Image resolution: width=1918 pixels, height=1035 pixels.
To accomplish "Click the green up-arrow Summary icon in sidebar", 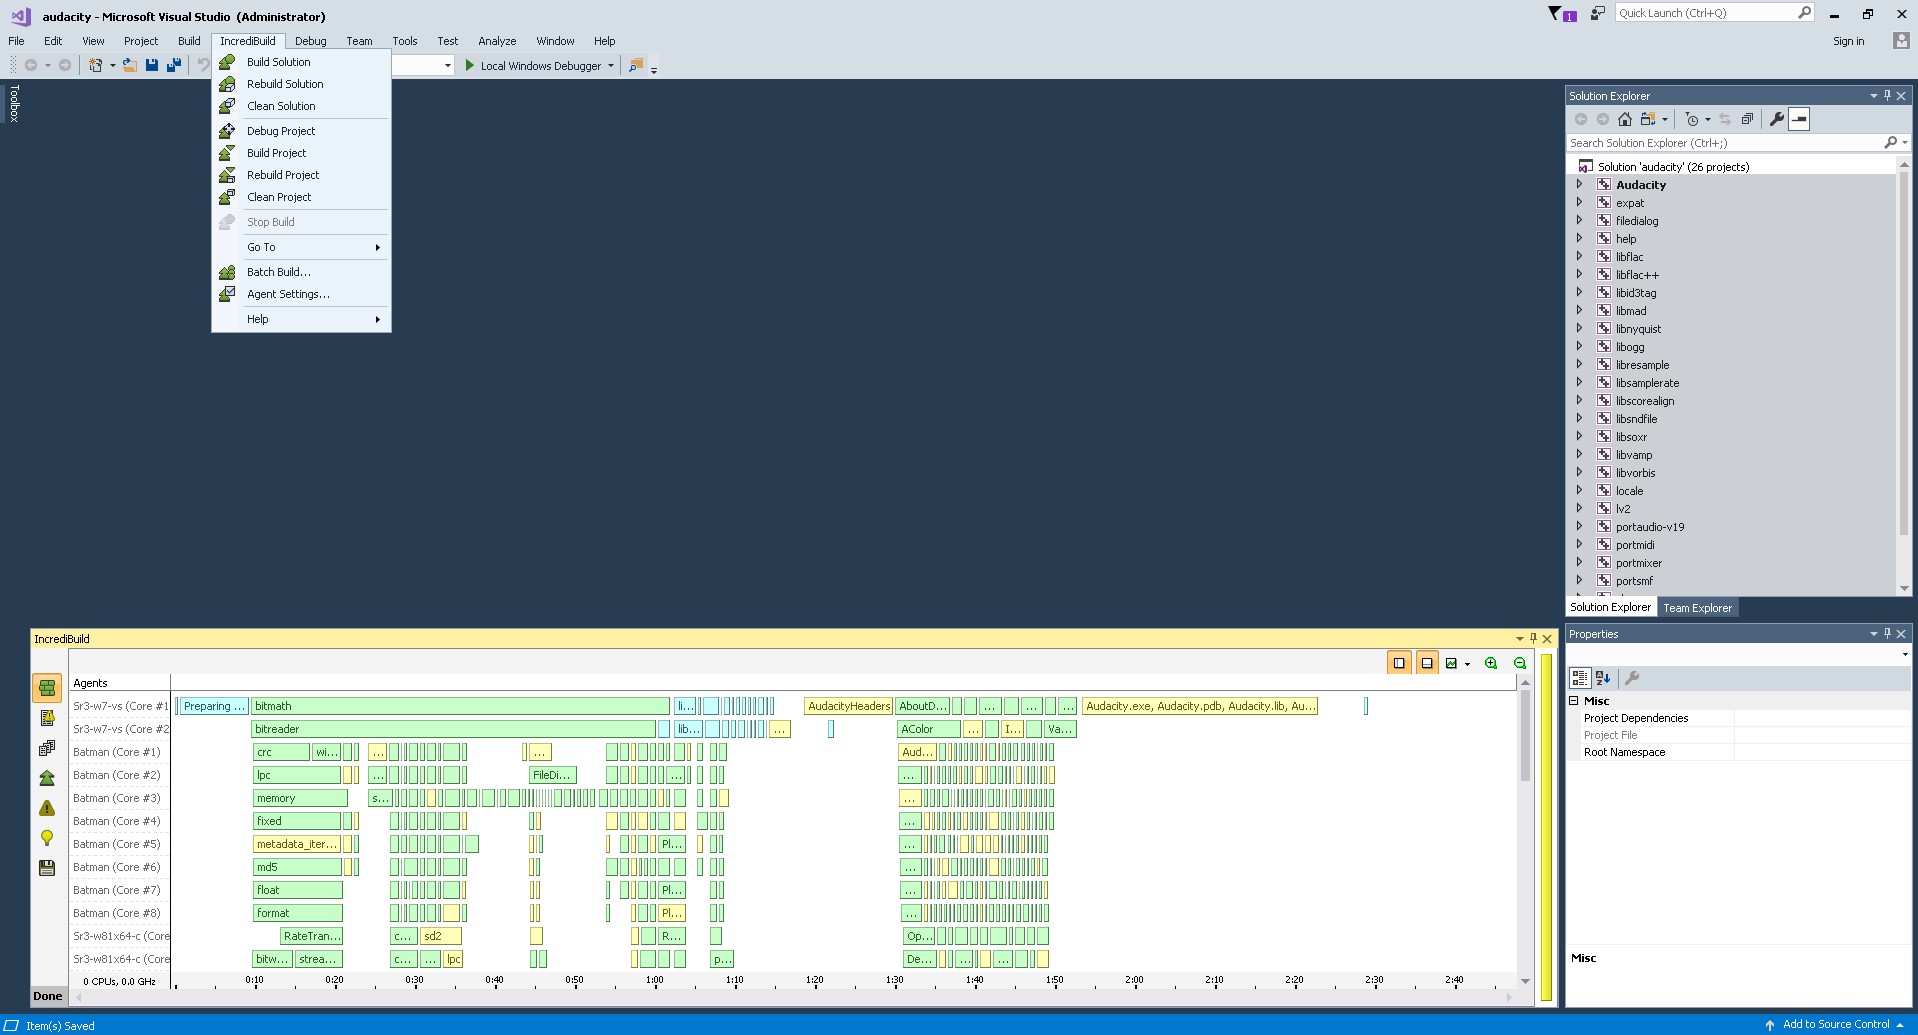I will [47, 778].
